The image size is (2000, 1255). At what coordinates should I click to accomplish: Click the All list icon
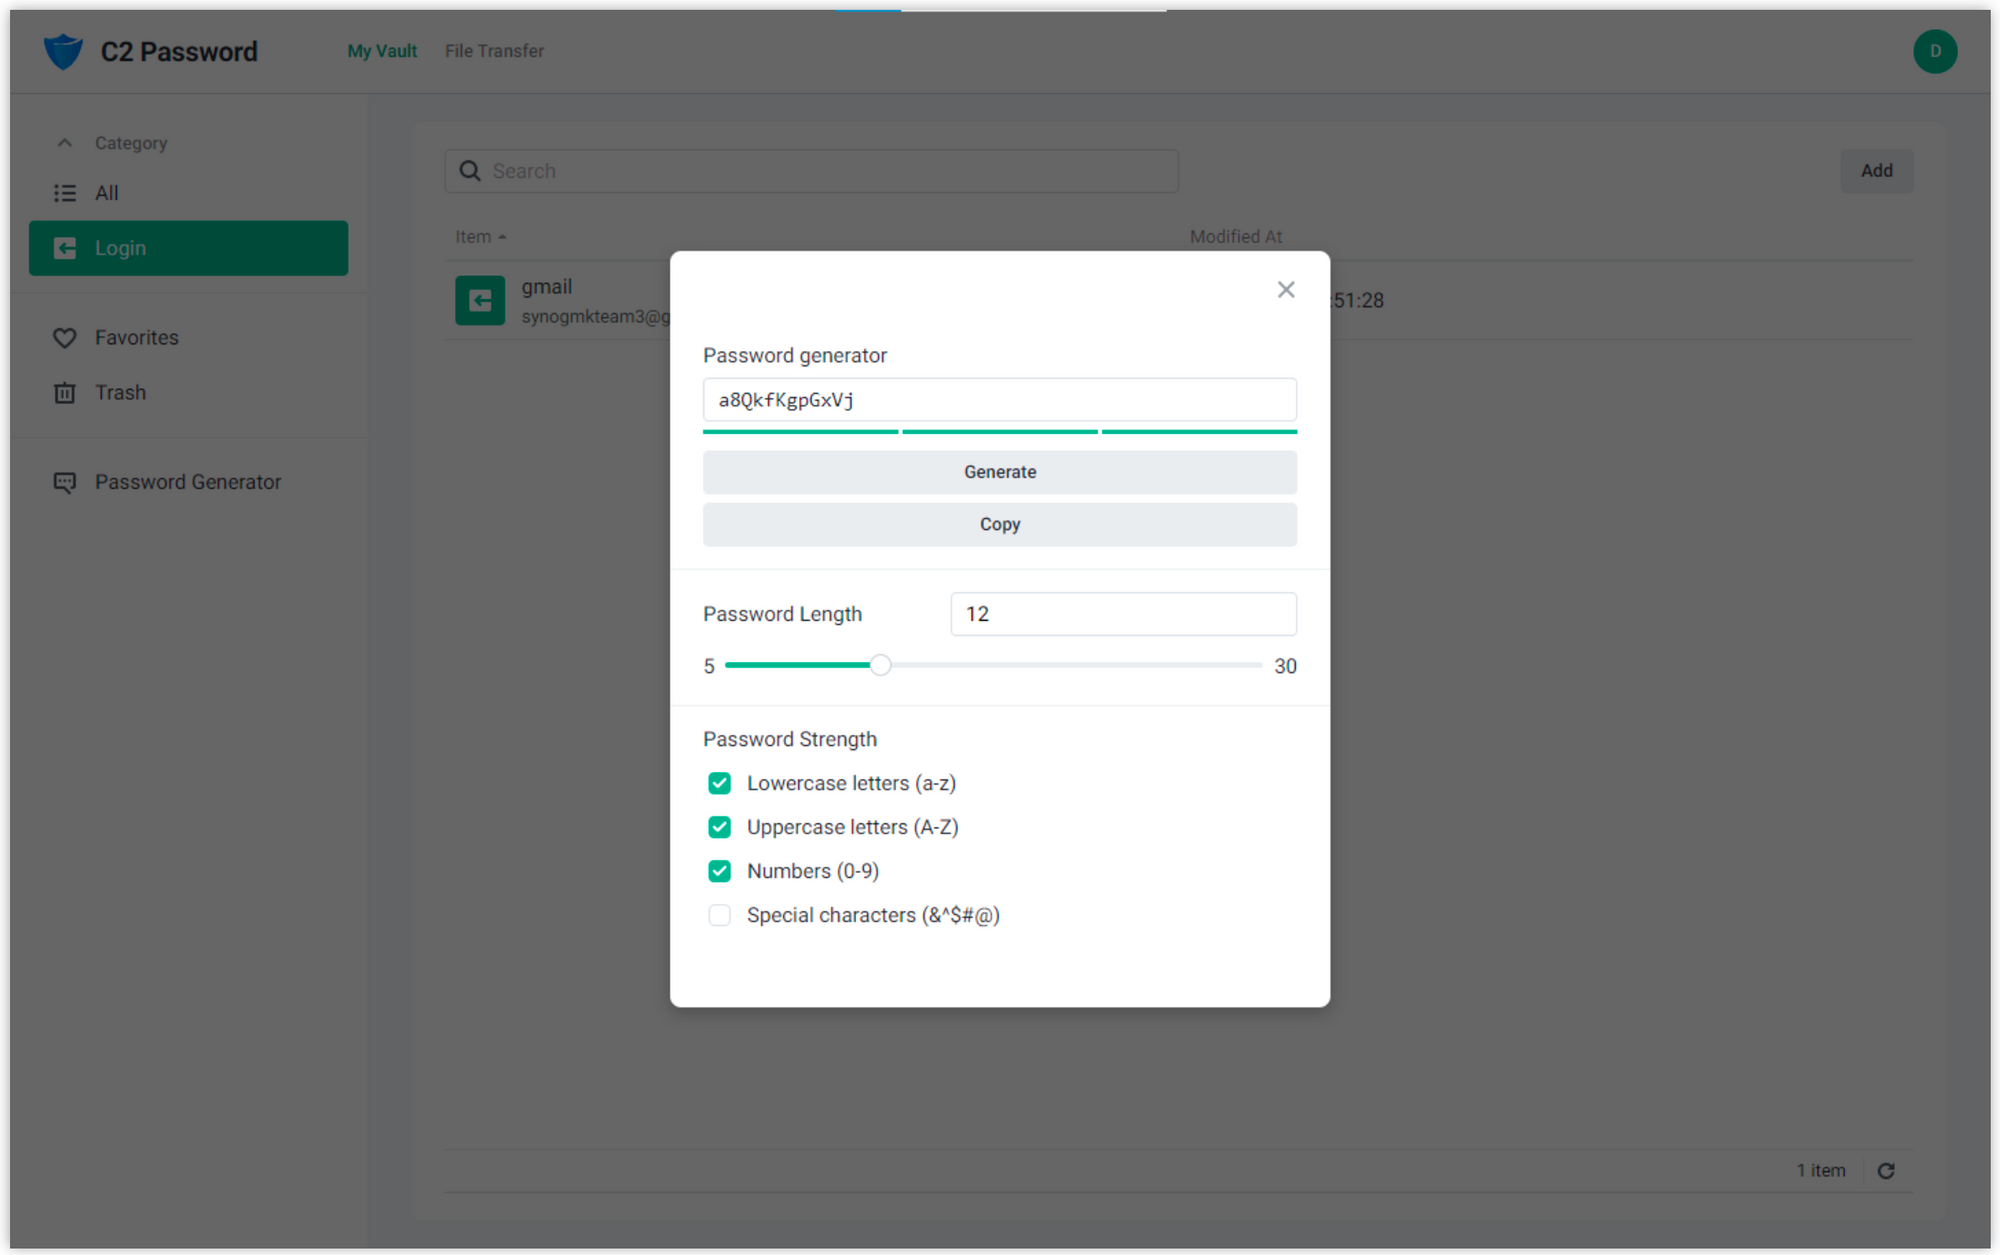tap(65, 193)
